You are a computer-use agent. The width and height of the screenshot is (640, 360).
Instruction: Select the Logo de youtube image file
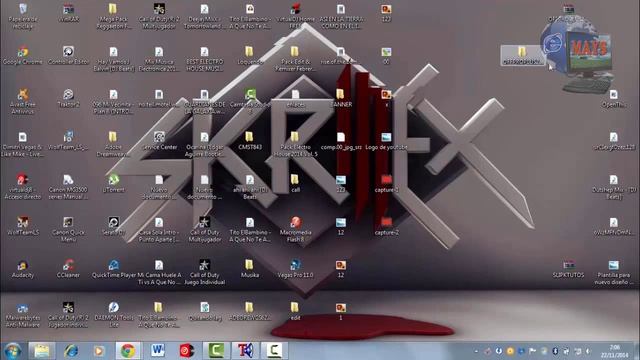click(x=386, y=141)
